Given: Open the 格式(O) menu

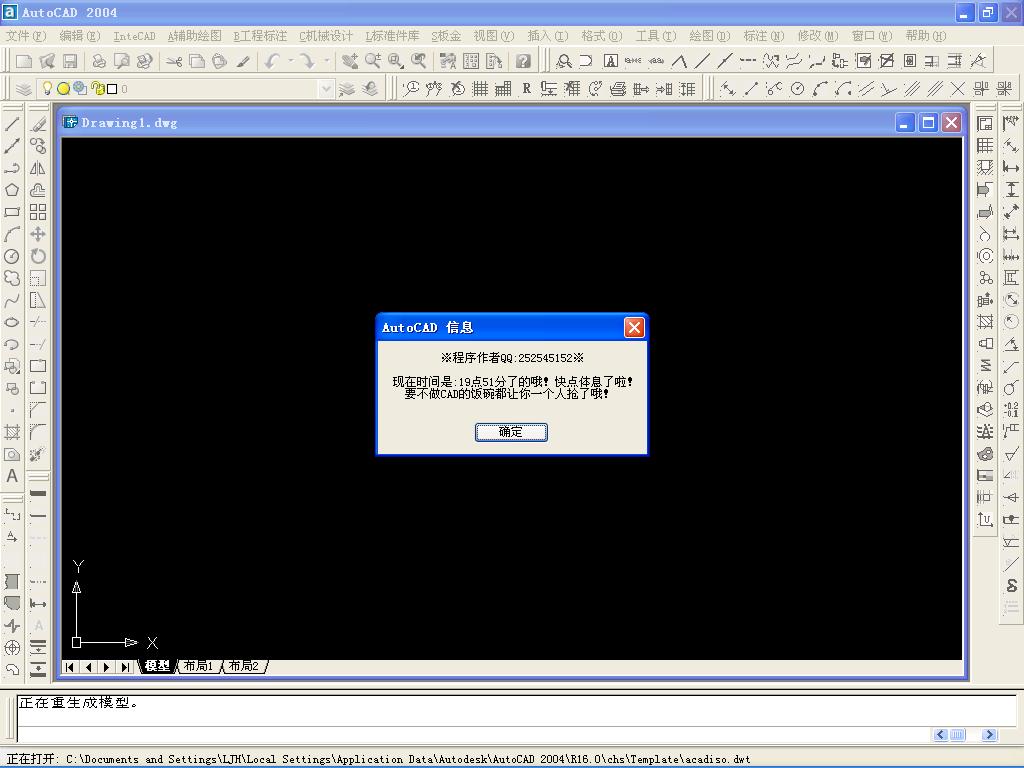Looking at the screenshot, I should (601, 36).
